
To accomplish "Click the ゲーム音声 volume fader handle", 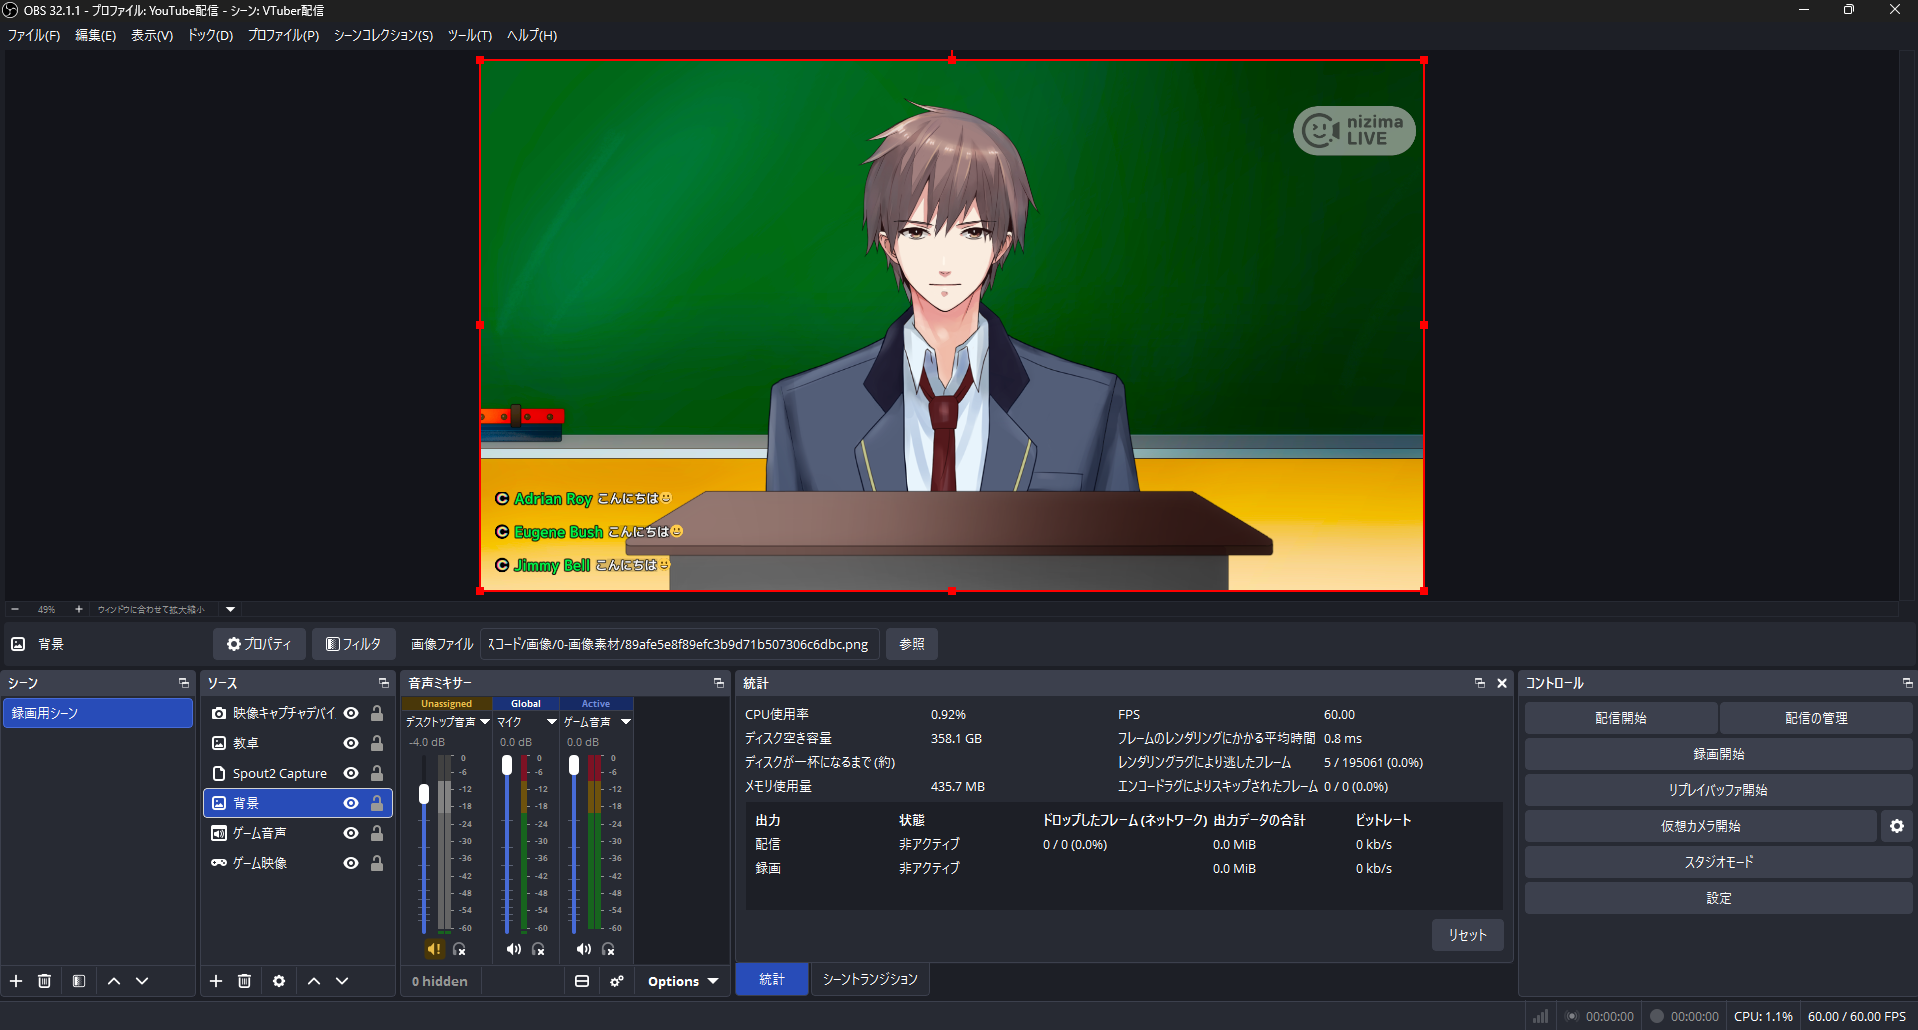I will pos(574,765).
